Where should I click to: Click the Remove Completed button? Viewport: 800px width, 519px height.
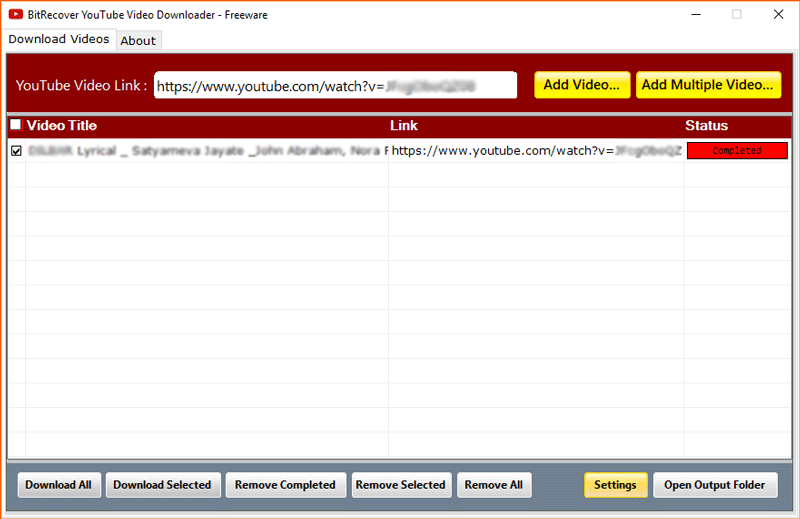285,485
